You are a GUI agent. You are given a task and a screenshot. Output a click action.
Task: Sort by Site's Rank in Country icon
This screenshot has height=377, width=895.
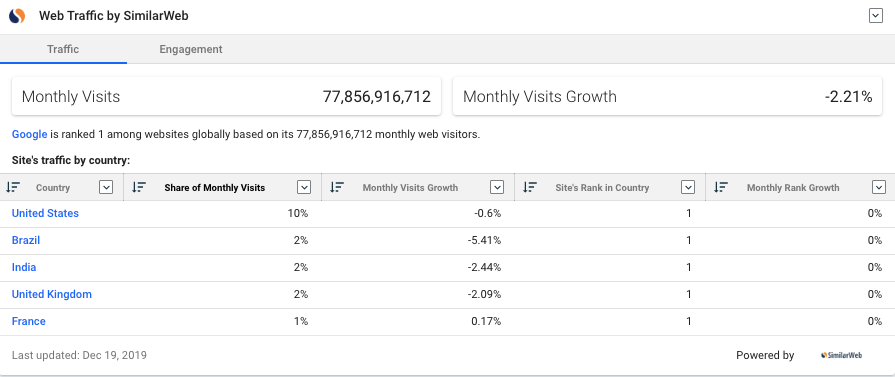click(x=530, y=187)
